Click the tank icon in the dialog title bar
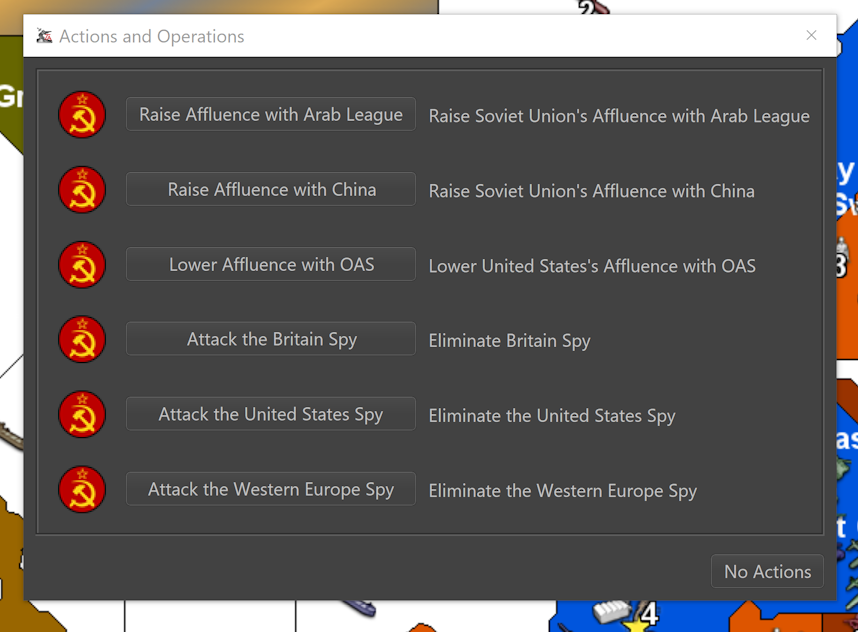The width and height of the screenshot is (858, 632). [x=44, y=35]
